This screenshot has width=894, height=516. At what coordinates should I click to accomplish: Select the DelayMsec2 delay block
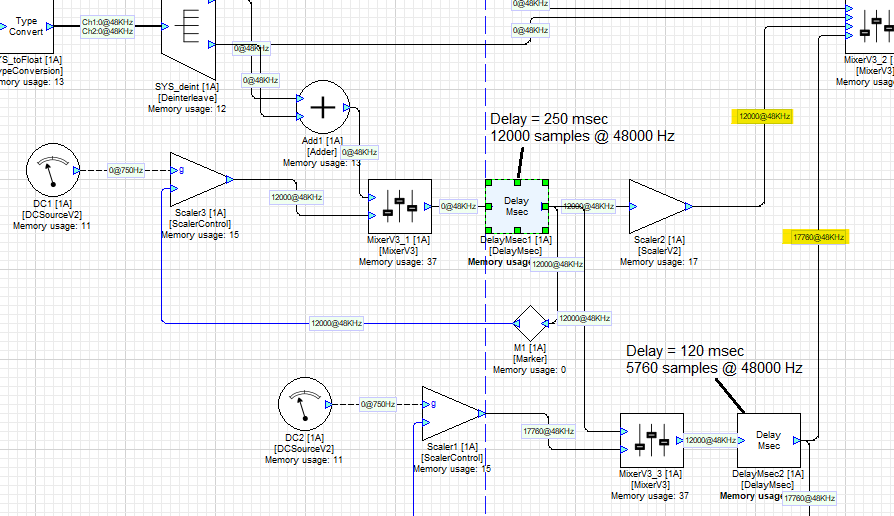point(768,439)
